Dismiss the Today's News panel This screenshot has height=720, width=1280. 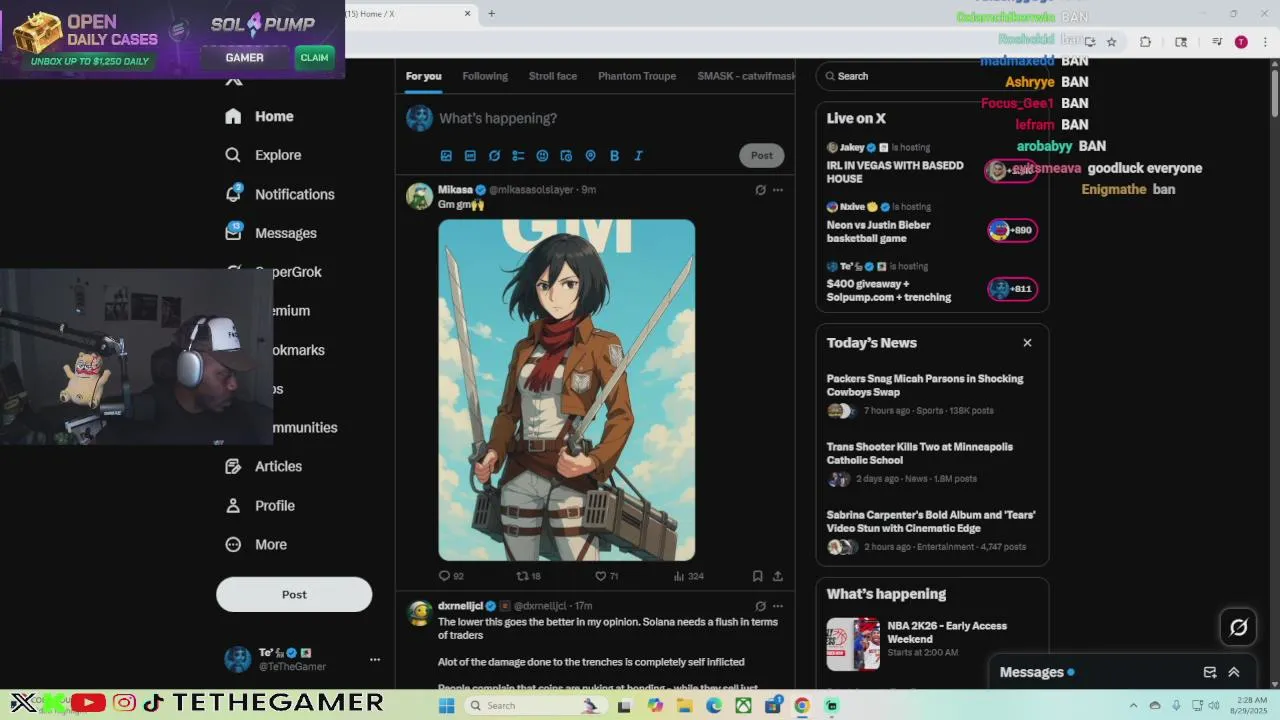coord(1027,342)
